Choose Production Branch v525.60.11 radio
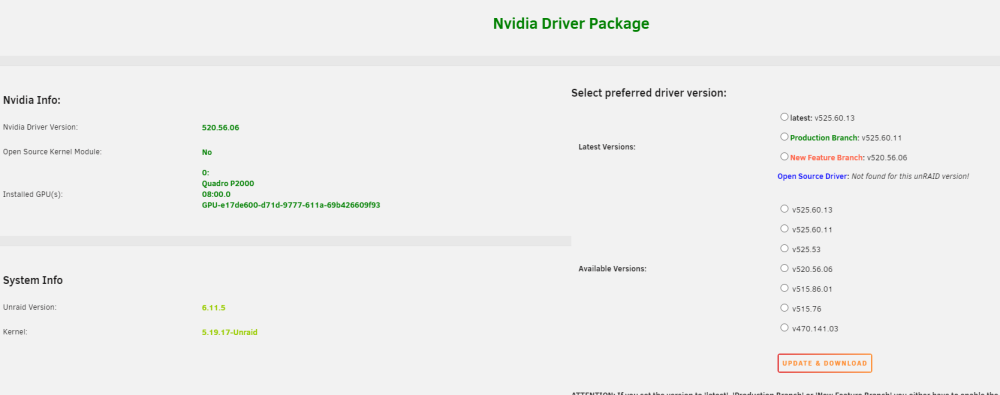Screen dimensions: 1000x395 coord(784,137)
